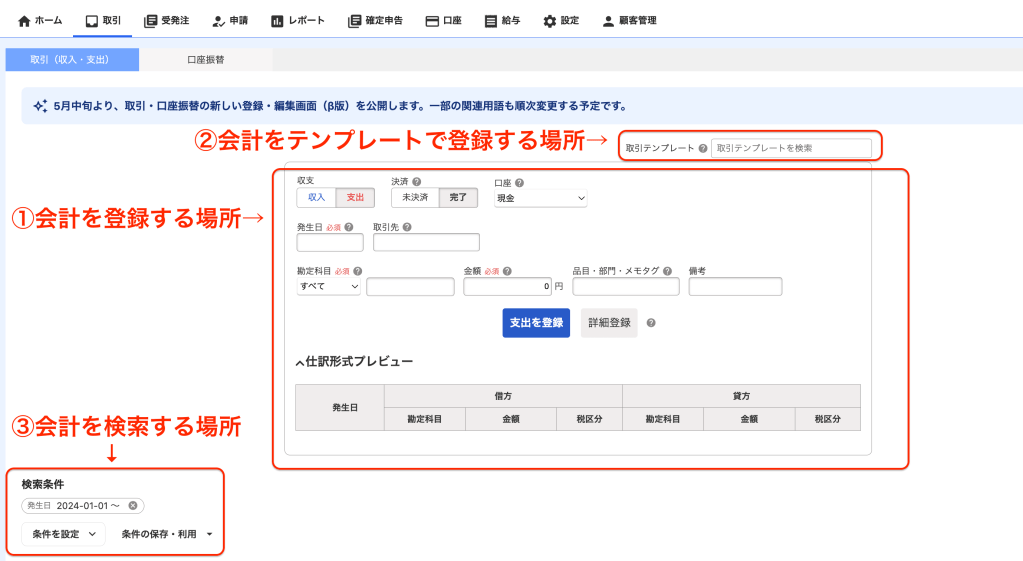Click help icon beside 詳細登録 button

click(x=651, y=323)
